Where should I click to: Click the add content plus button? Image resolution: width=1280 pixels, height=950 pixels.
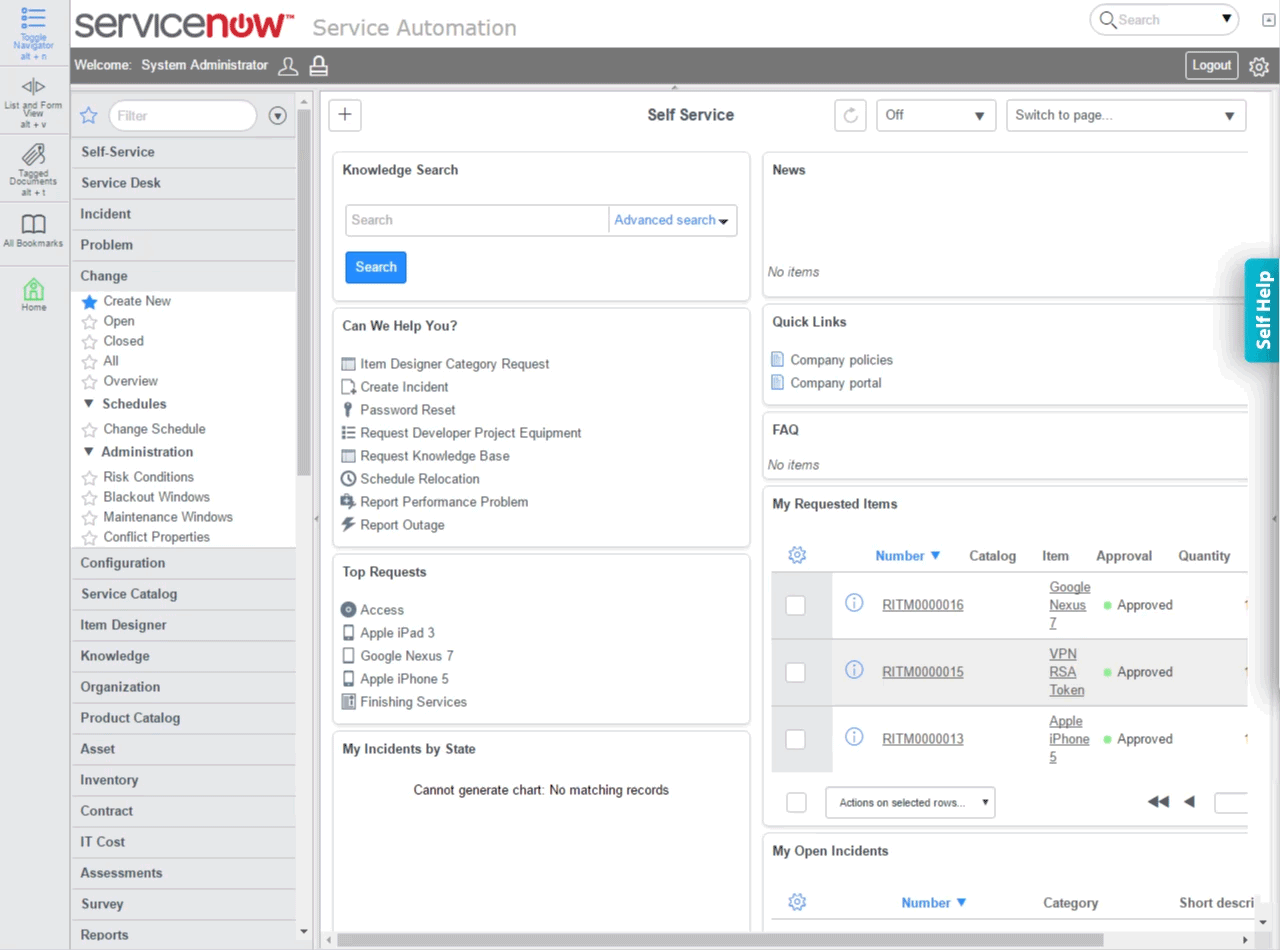(x=345, y=115)
